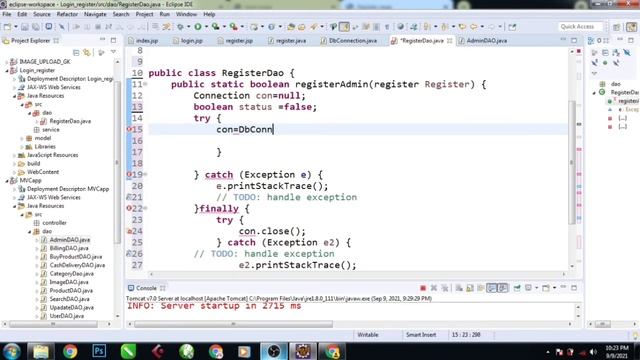Click the Quick Access search field
Image resolution: width=640 pixels, height=360 pixels.
click(x=580, y=27)
